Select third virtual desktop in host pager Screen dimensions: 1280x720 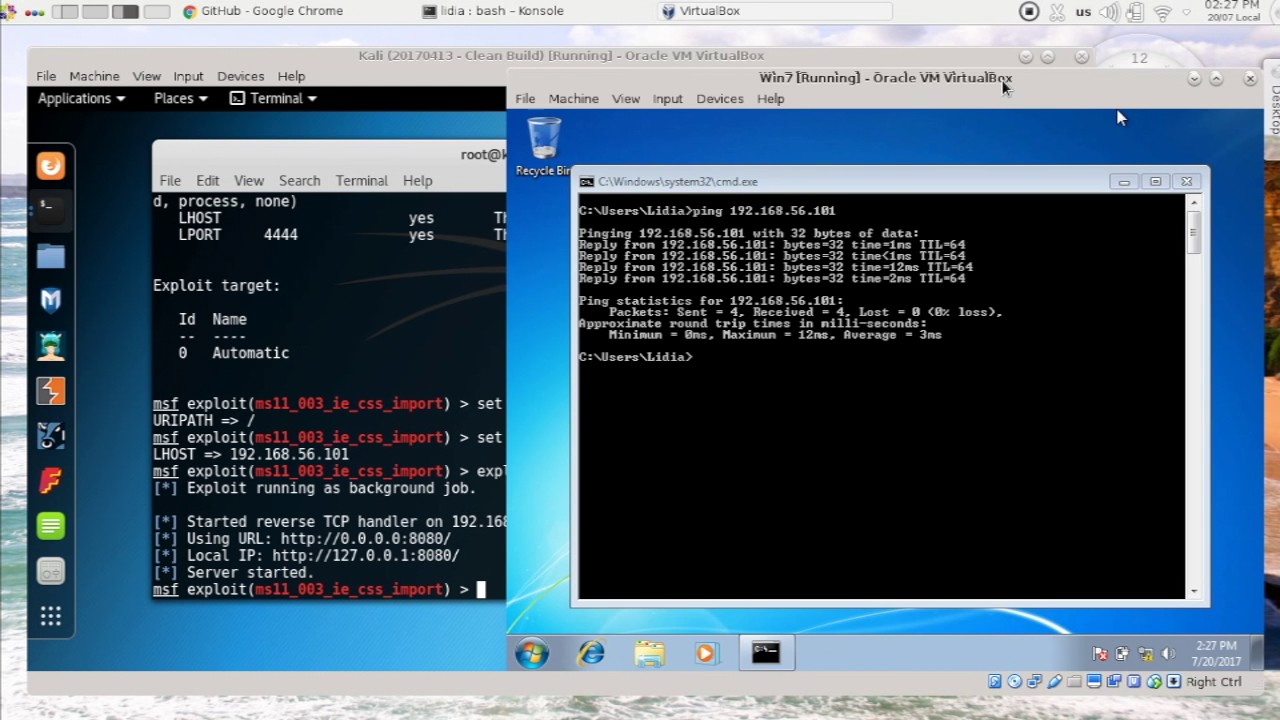click(126, 12)
